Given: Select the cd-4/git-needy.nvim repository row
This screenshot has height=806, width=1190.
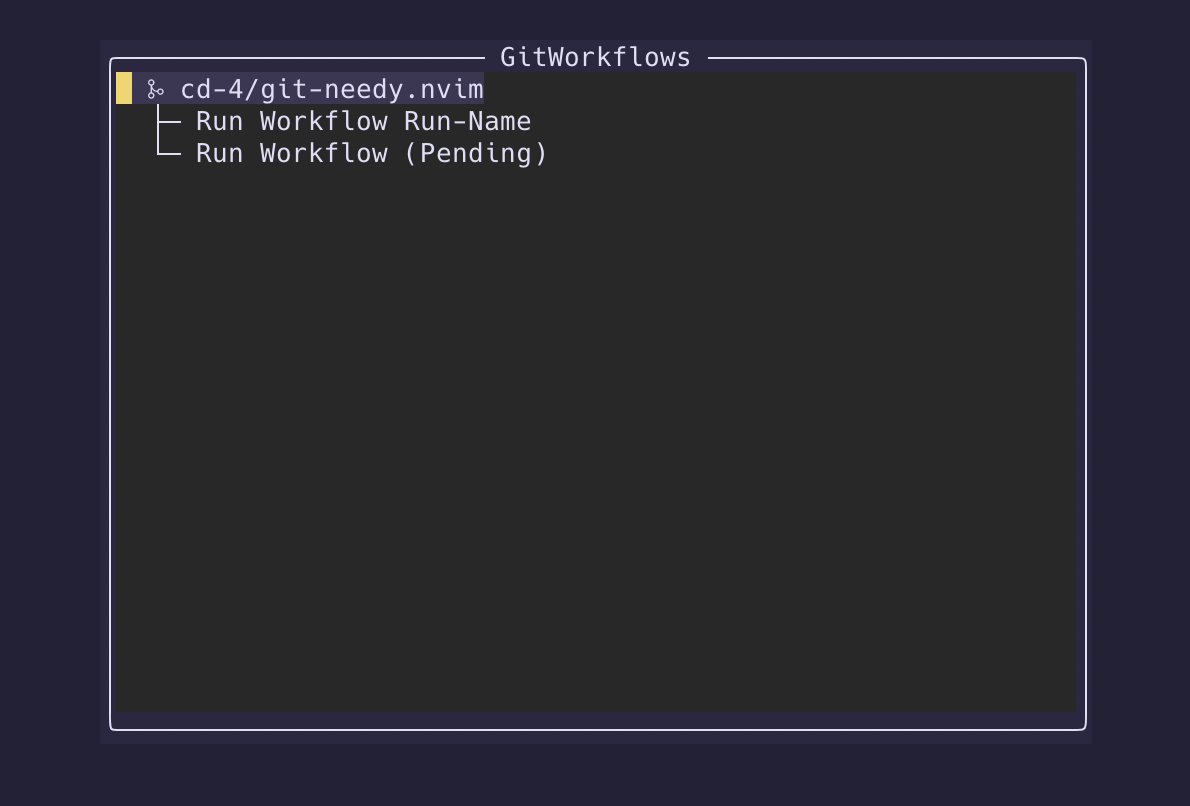Looking at the screenshot, I should point(300,89).
